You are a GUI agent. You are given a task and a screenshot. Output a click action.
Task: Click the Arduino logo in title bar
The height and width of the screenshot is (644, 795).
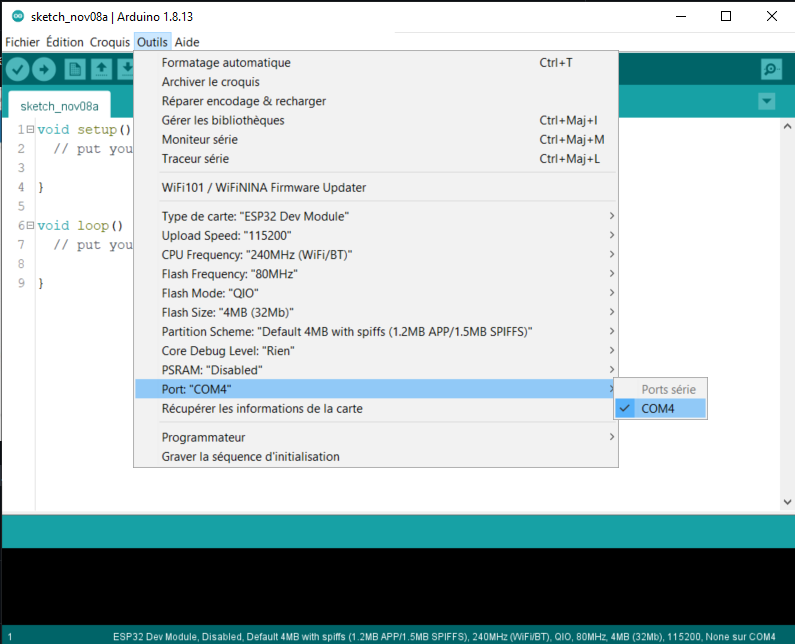(18, 16)
